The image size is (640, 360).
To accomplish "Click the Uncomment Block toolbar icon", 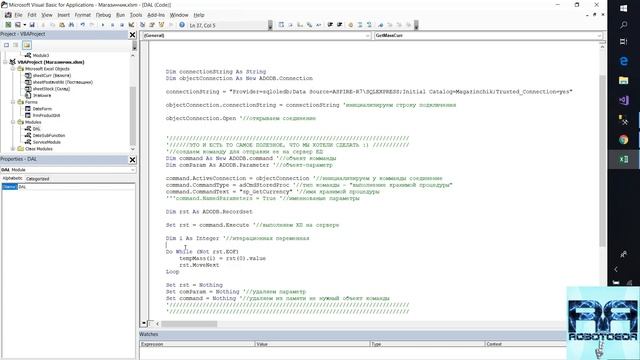I will pos(369,25).
